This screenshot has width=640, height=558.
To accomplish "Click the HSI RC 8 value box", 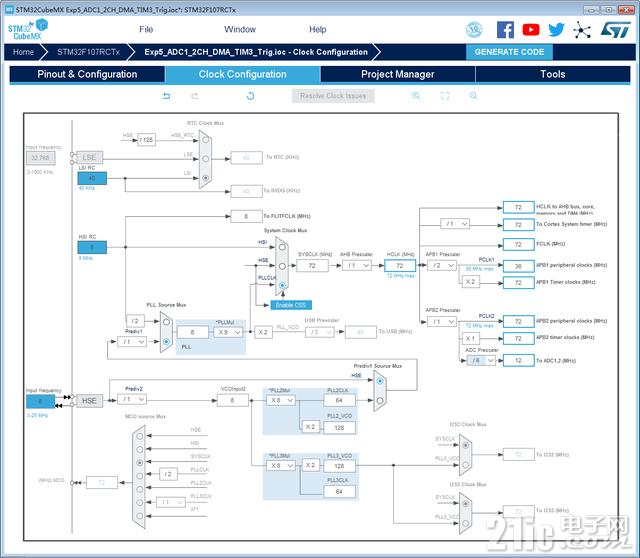I will (x=92, y=247).
